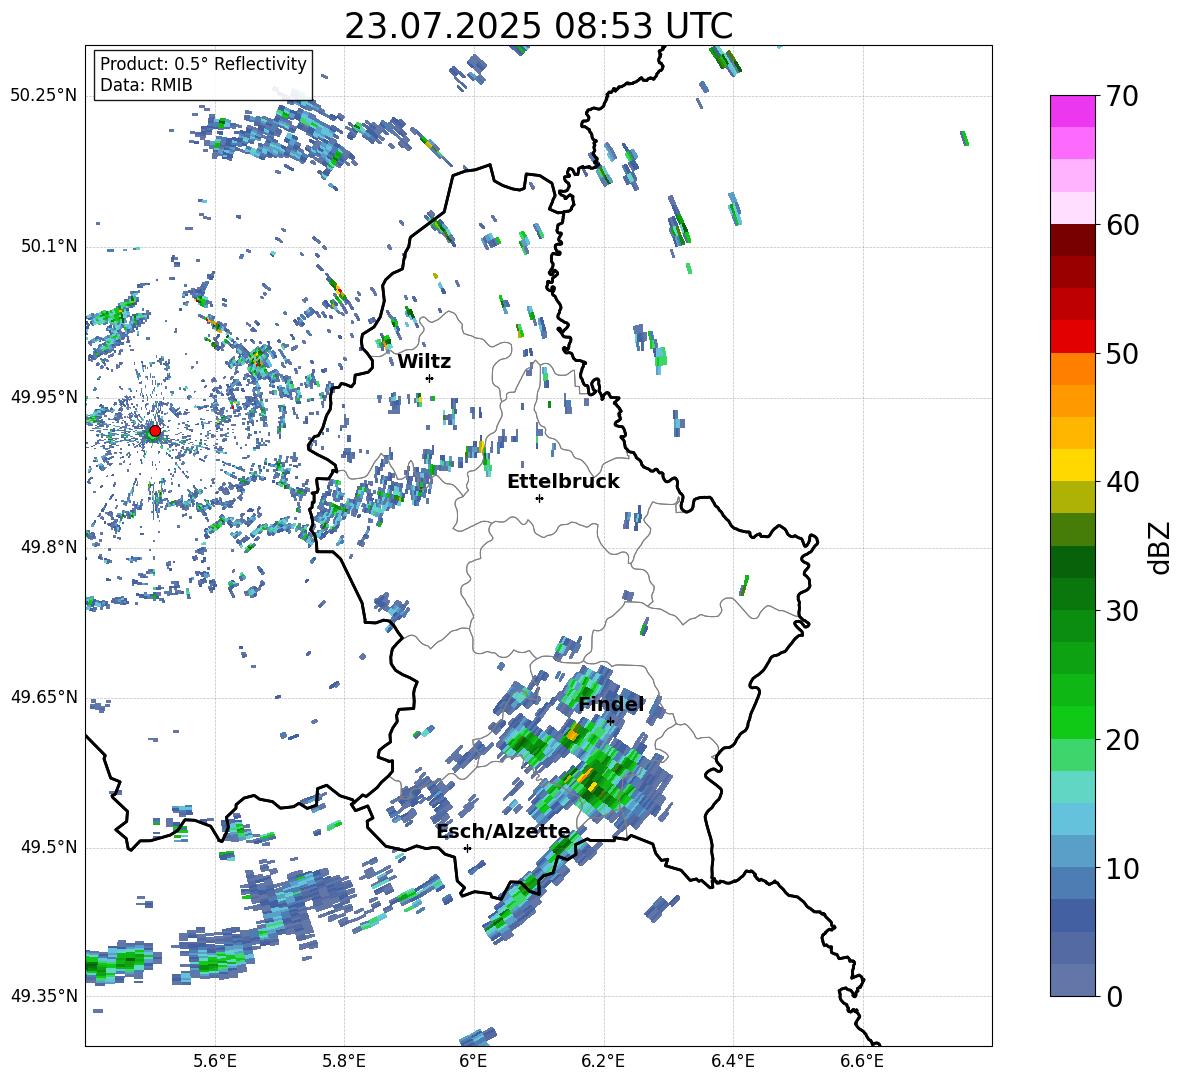Click the 49.8°N latitude label
This screenshot has width=1184, height=1081.
pyautogui.click(x=49, y=547)
